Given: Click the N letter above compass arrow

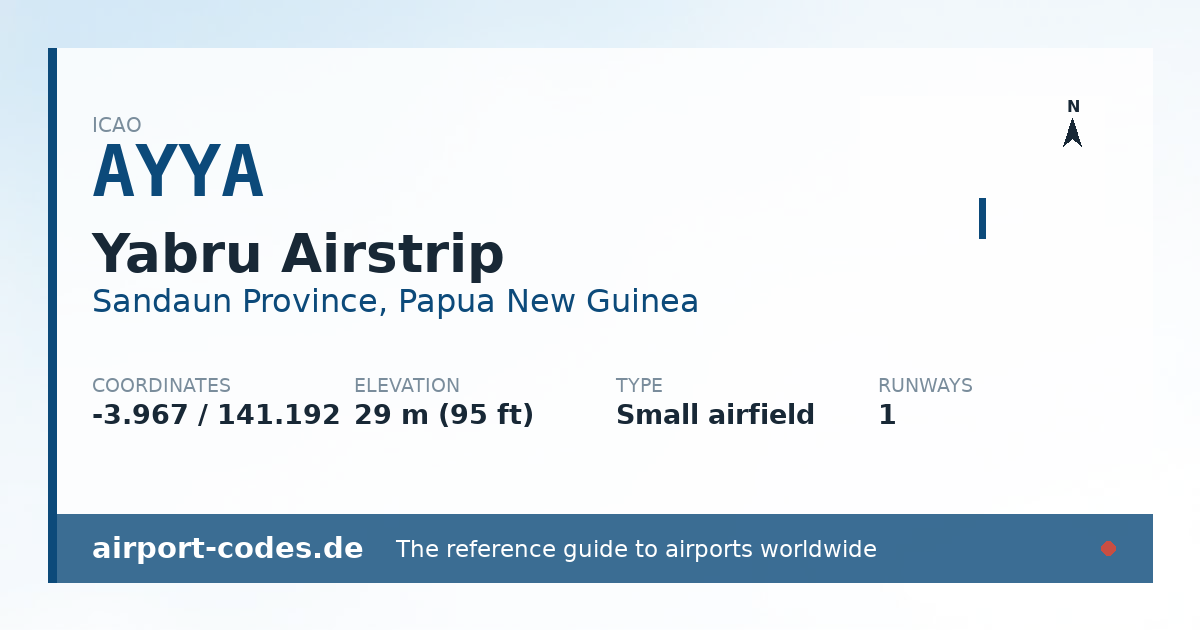Looking at the screenshot, I should 1073,107.
